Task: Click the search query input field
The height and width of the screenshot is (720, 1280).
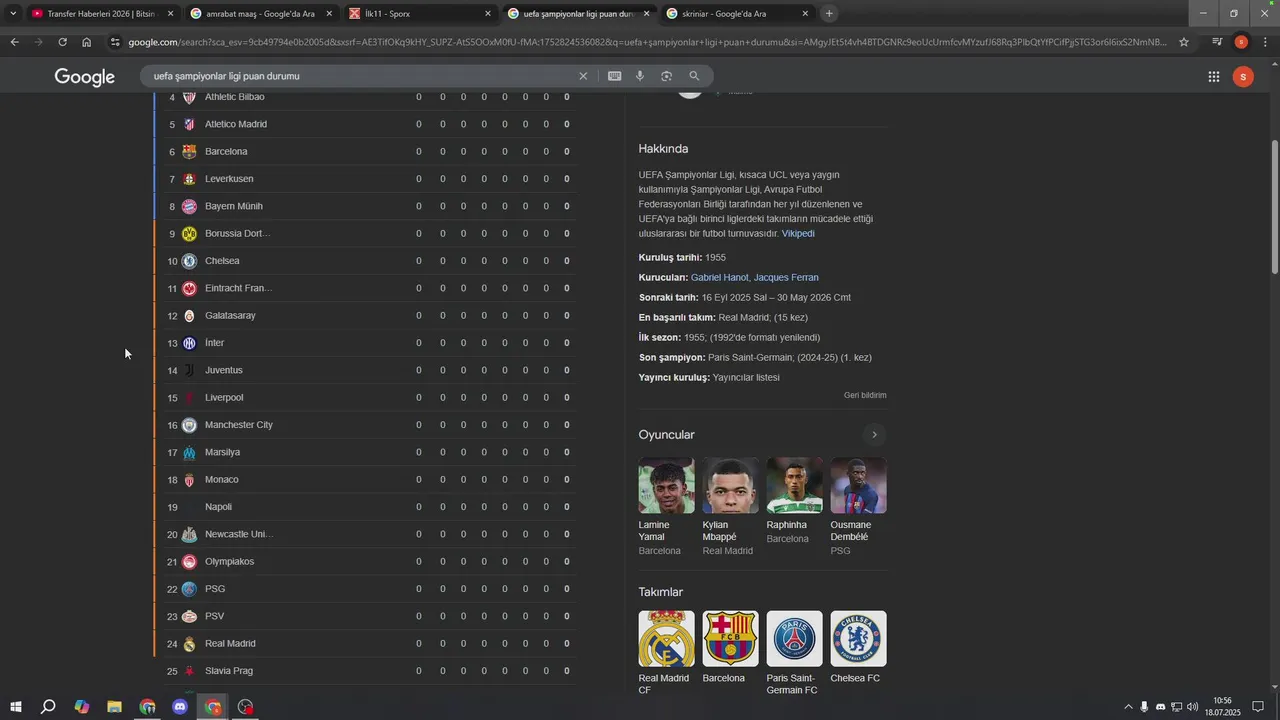Action: click(x=360, y=76)
